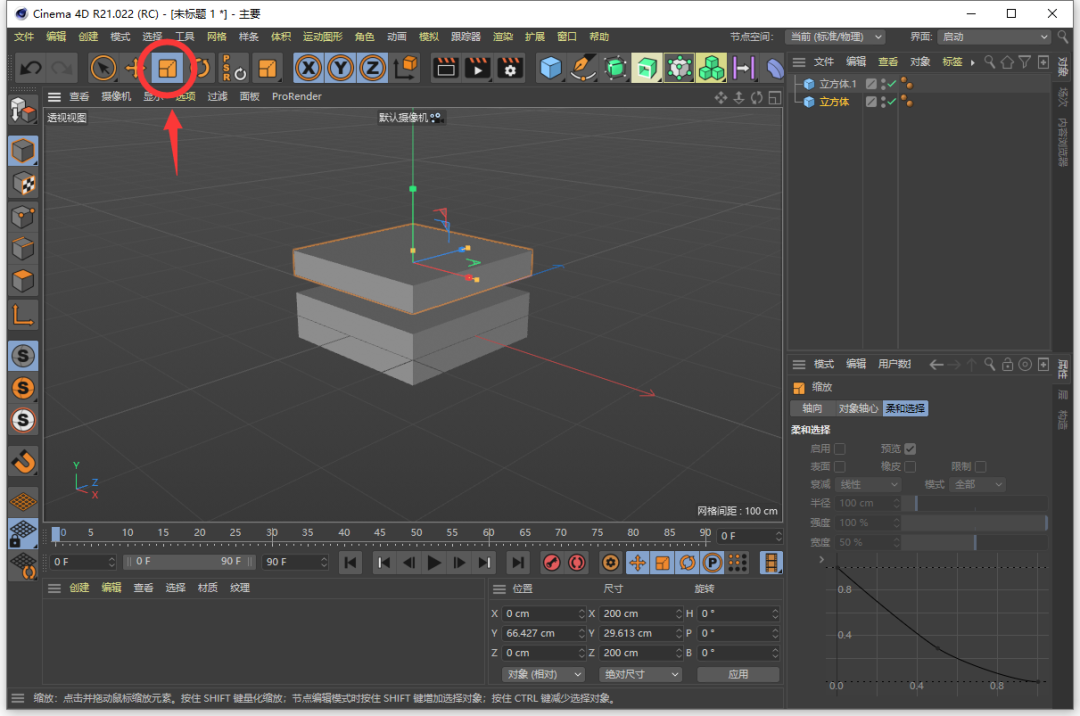Select 立方体.1 in the object manager
The image size is (1080, 716).
tap(838, 84)
